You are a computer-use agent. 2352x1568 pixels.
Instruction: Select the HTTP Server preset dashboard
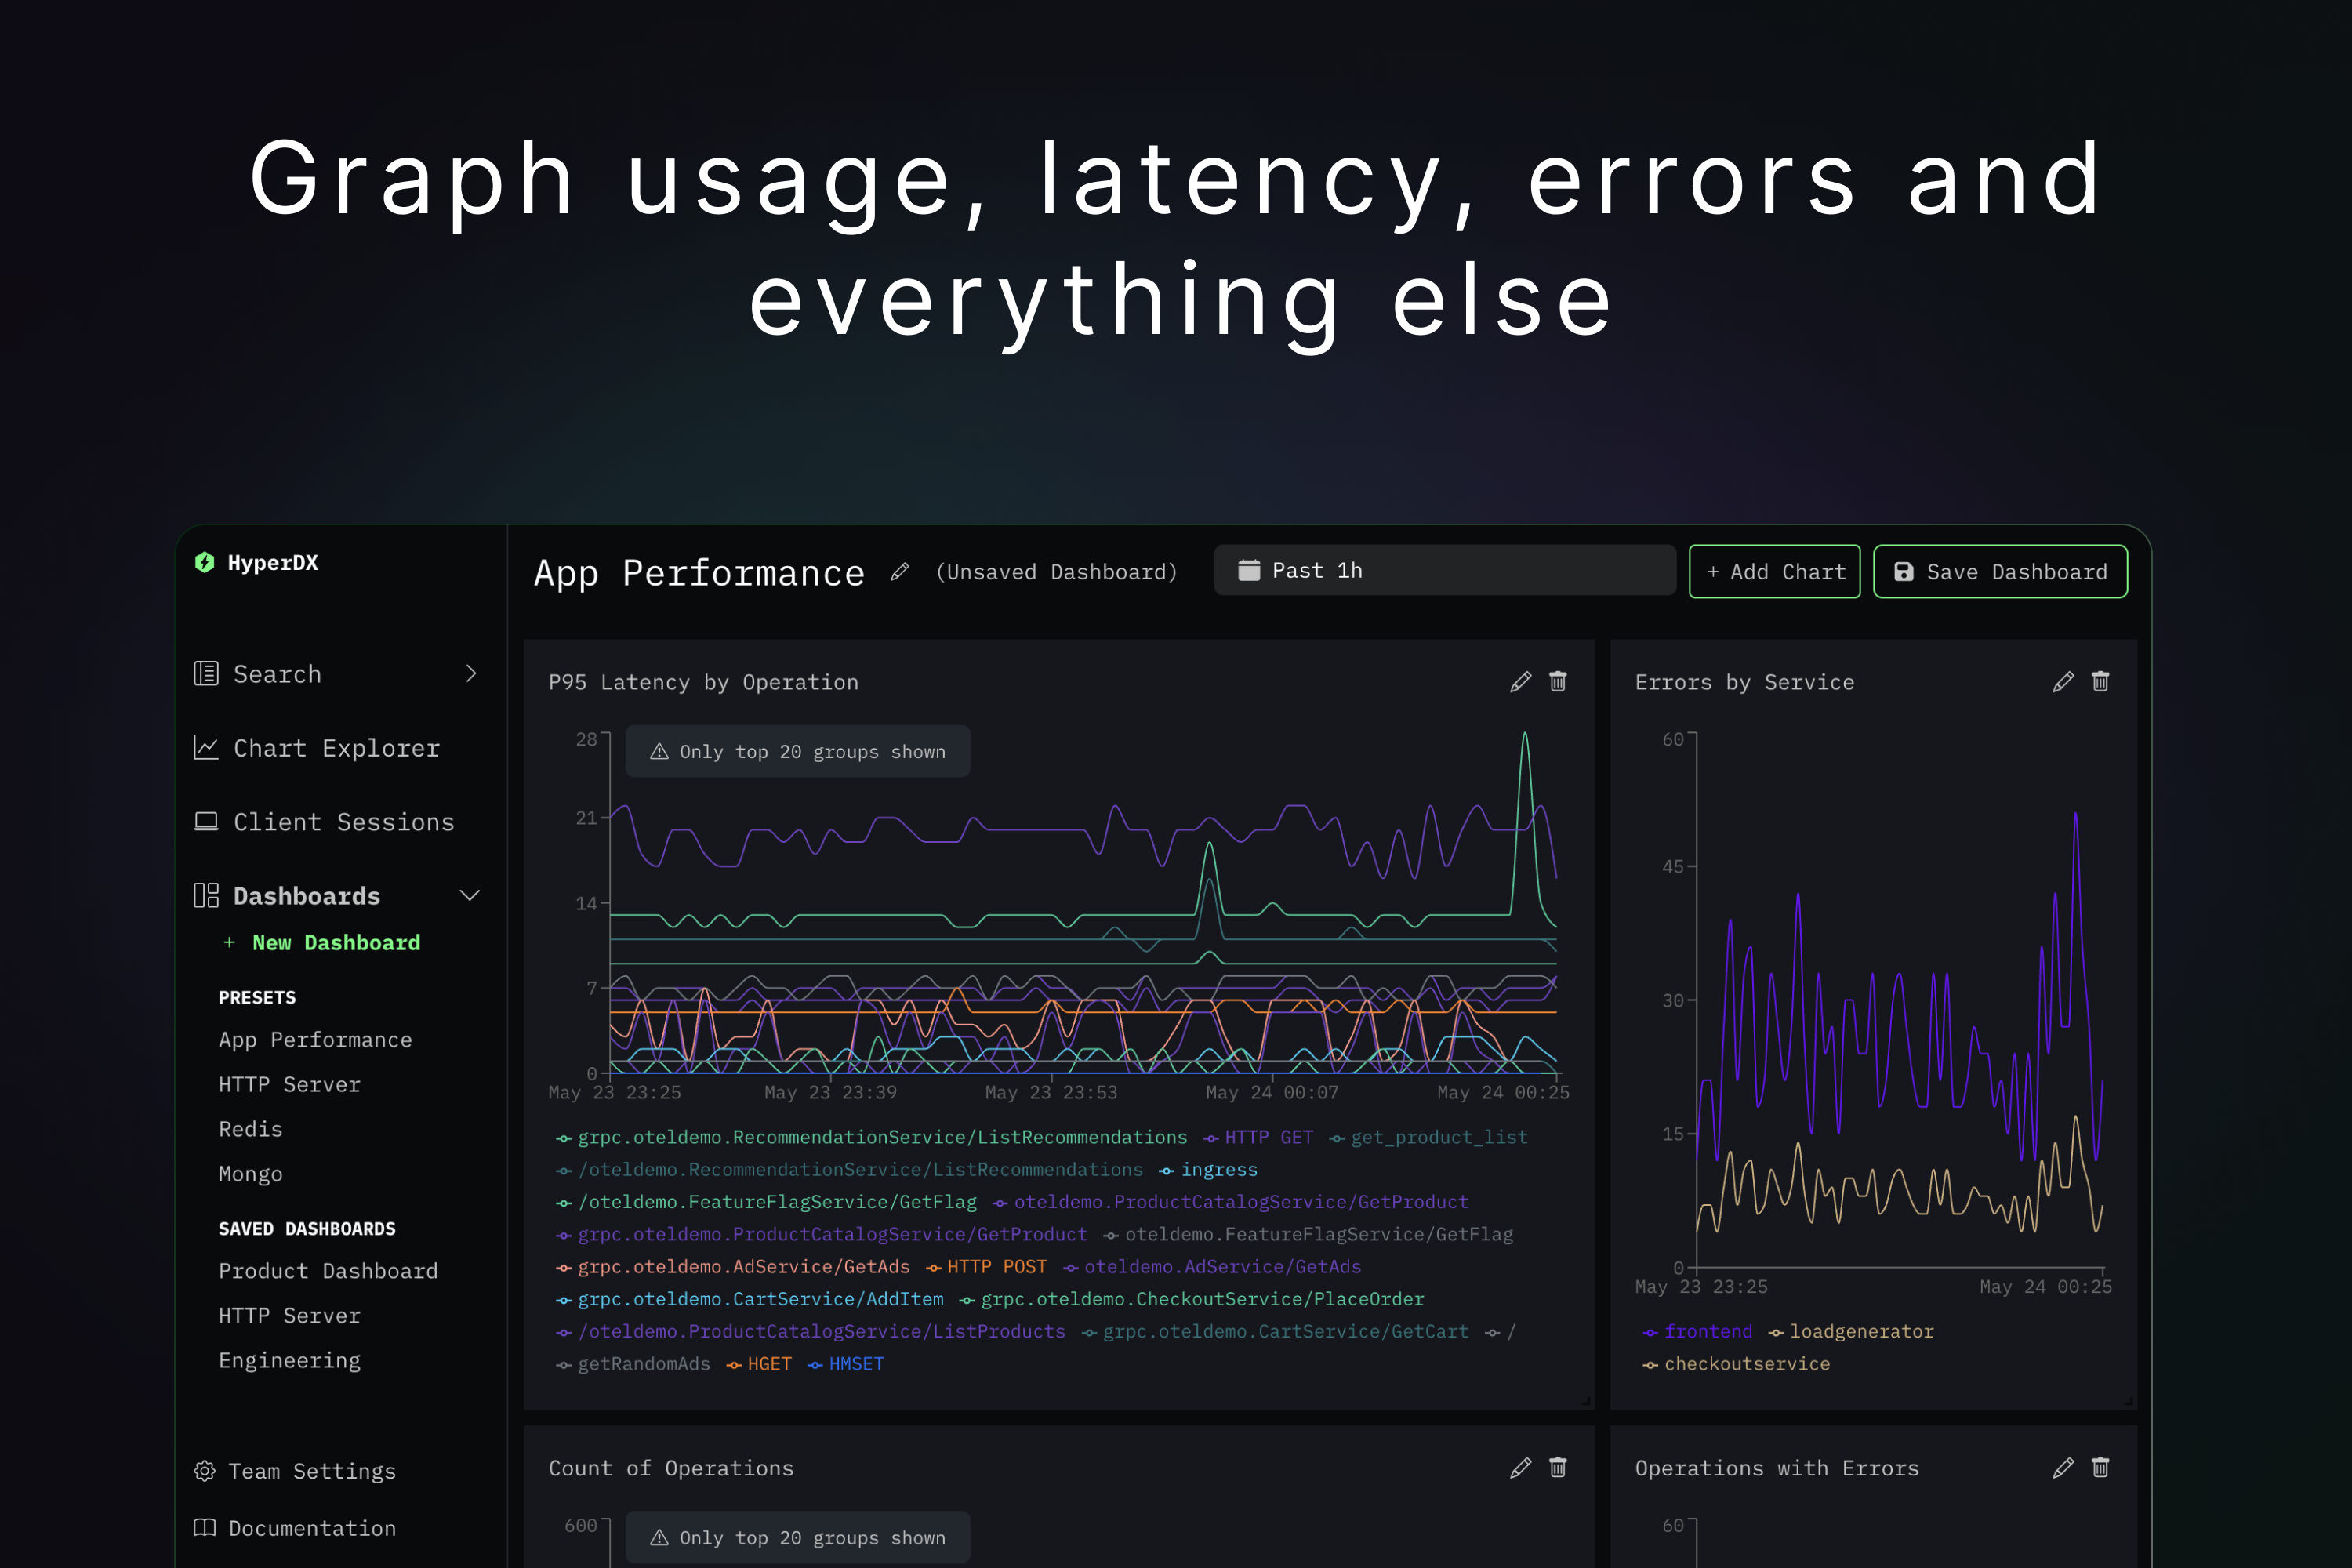290,1085
